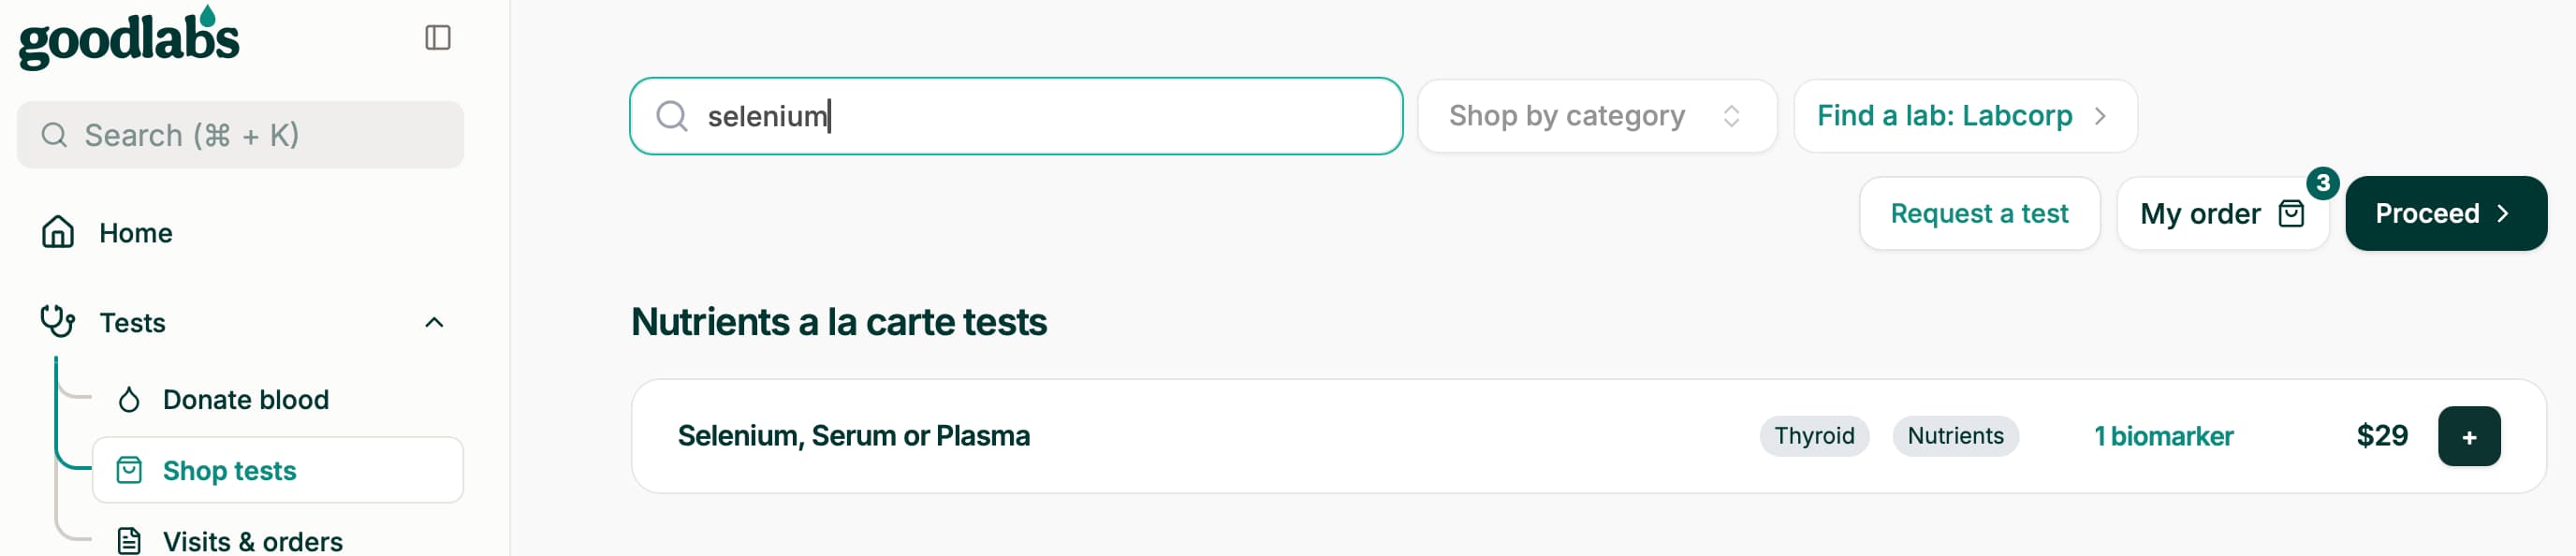Click the Proceed button
This screenshot has height=556, width=2576.
(x=2446, y=213)
